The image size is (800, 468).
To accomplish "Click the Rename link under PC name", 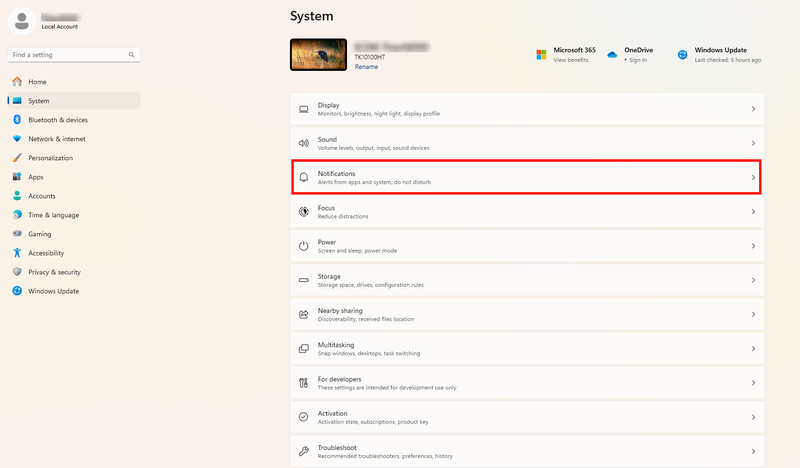I will 366,67.
